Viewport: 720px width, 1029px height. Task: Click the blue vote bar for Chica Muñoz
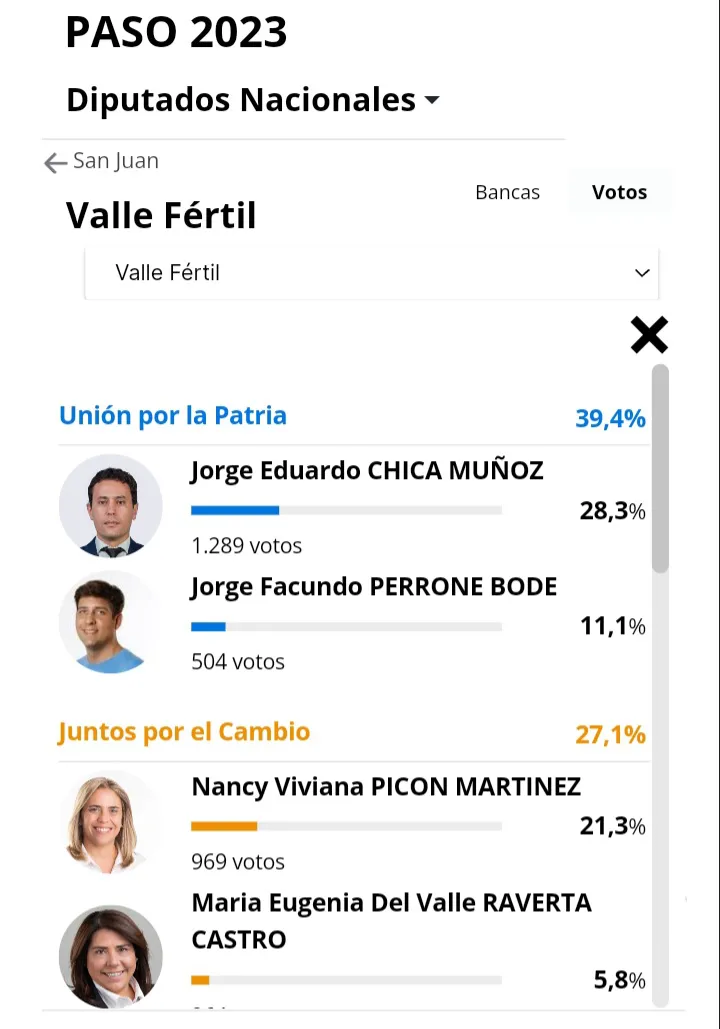[235, 510]
